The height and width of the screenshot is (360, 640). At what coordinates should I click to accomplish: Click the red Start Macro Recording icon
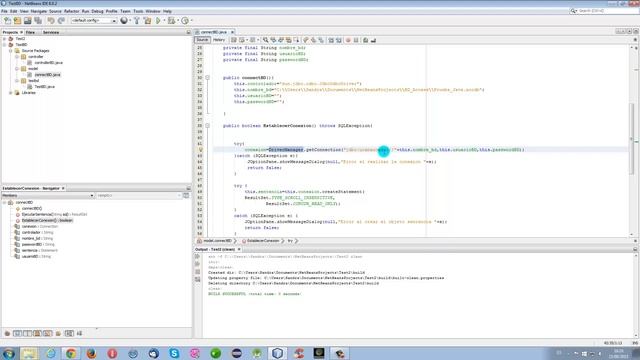(348, 40)
